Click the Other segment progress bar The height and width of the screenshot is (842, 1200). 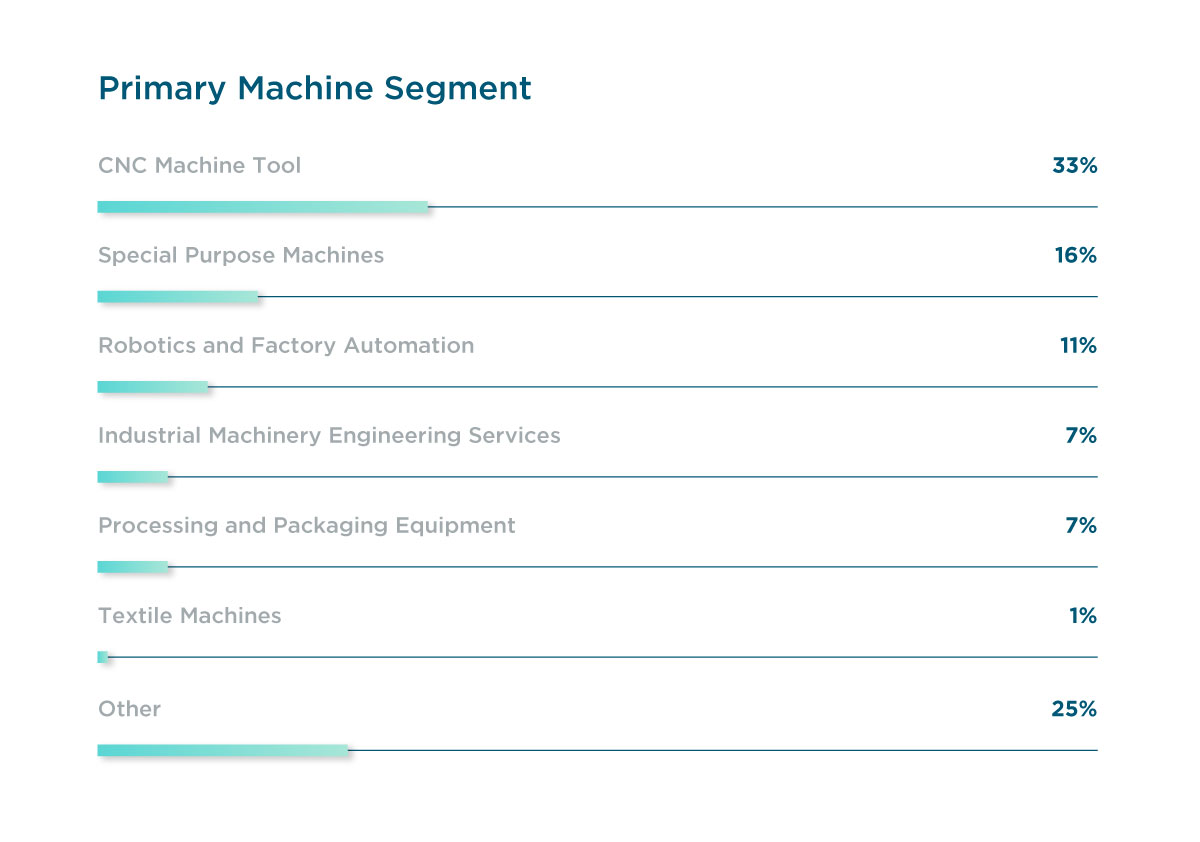click(223, 750)
